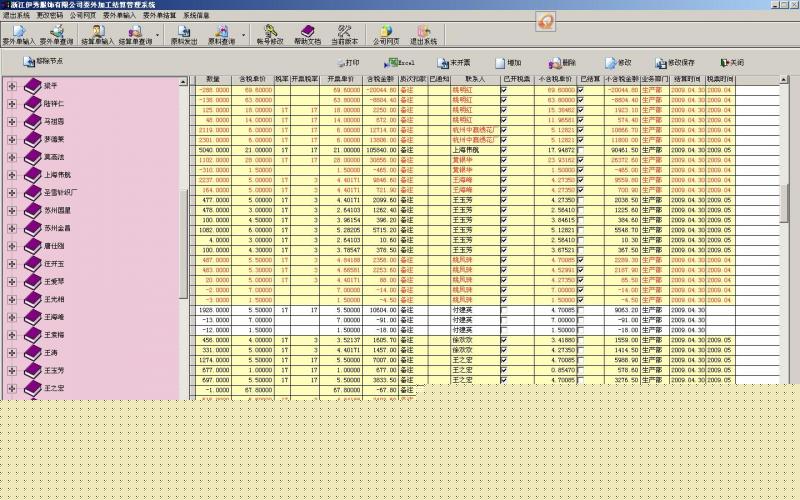Click the tree panel scrollbar up arrow

click(x=183, y=82)
